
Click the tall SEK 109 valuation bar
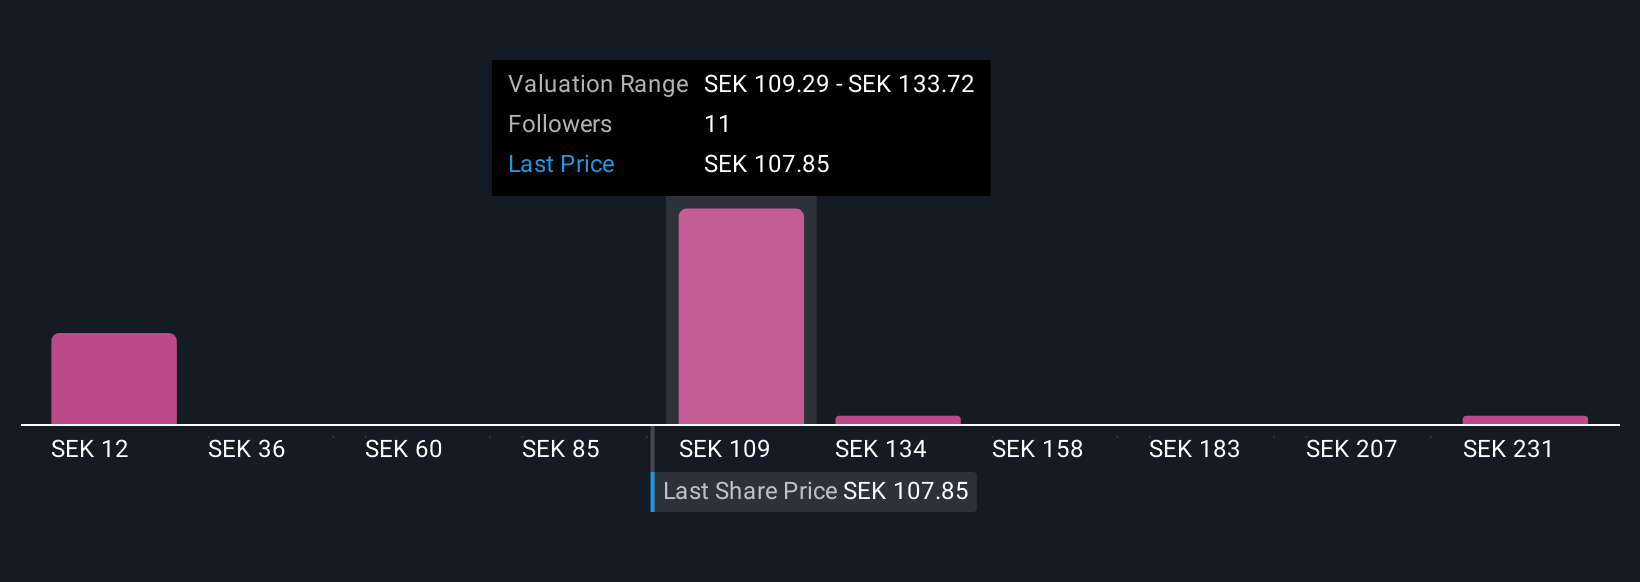coord(741,316)
